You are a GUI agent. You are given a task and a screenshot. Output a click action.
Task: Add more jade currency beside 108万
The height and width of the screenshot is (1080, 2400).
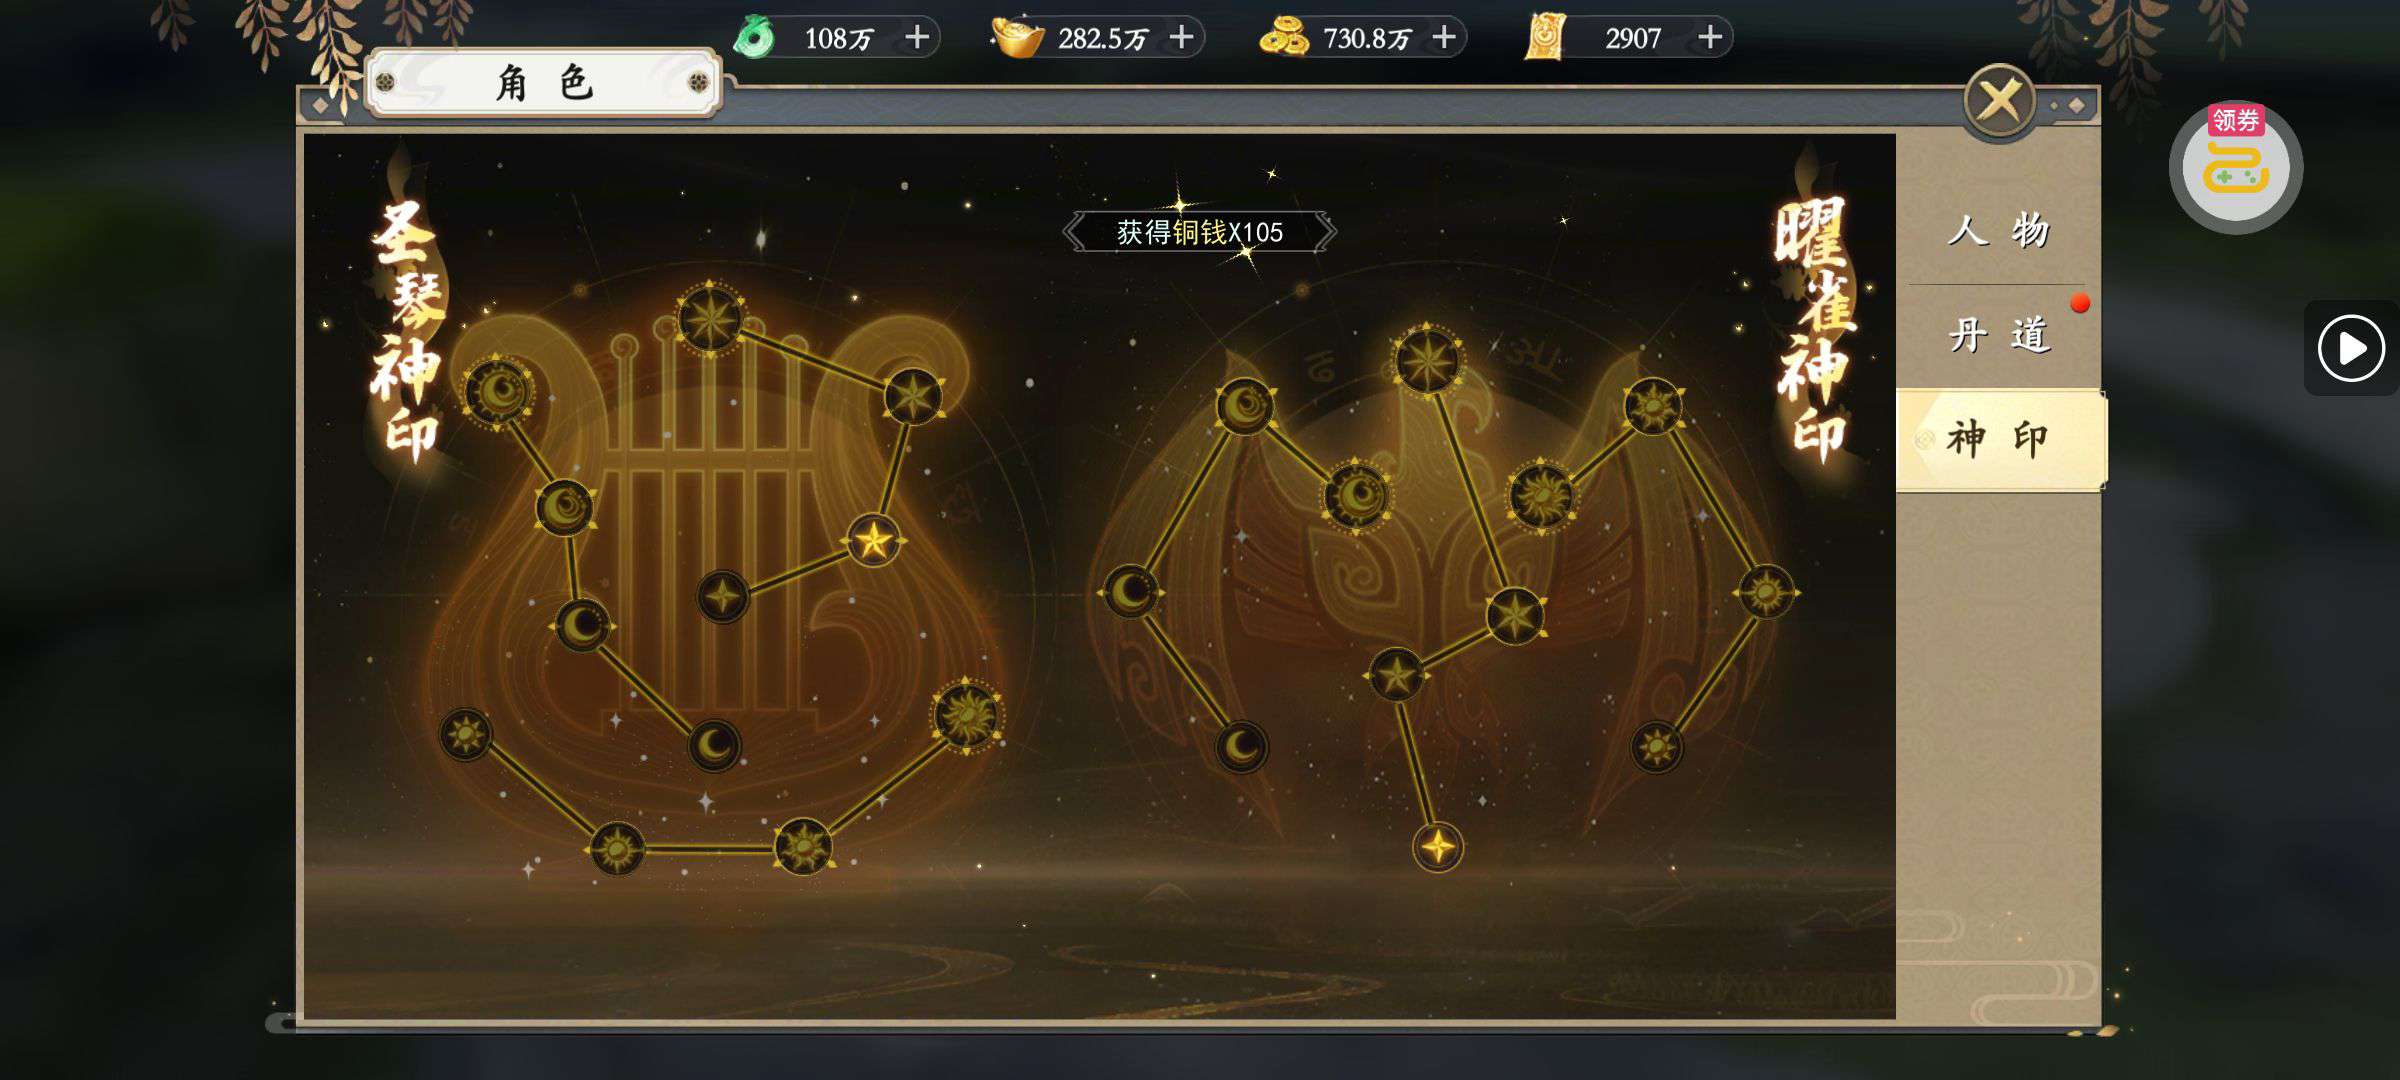click(x=917, y=38)
